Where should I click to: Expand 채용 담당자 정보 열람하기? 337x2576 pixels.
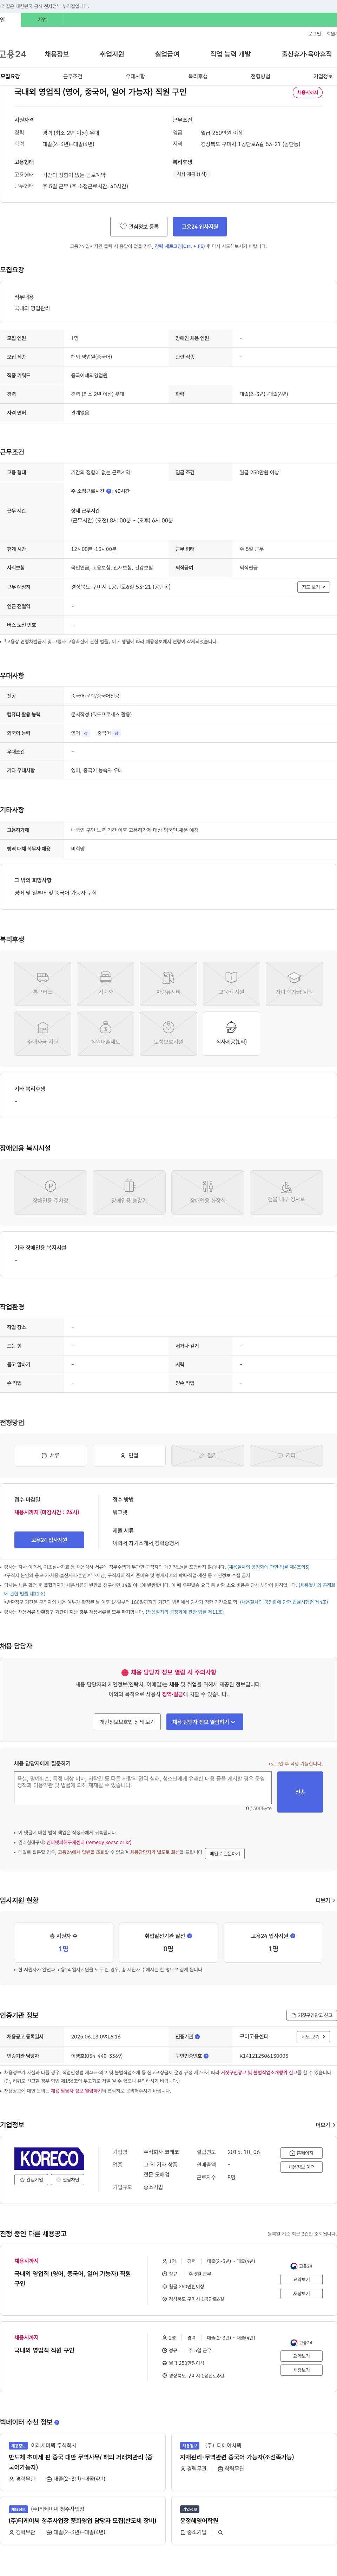tap(205, 1722)
